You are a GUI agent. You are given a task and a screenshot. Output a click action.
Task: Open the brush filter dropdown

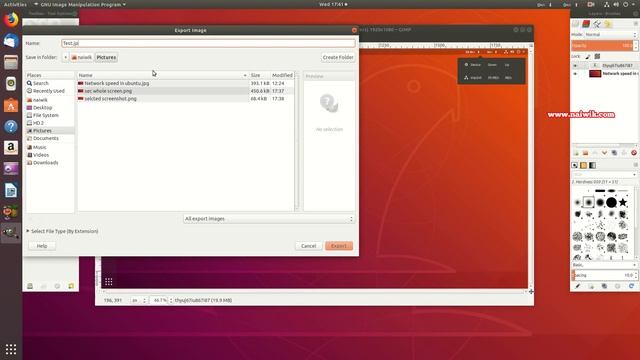pos(604,174)
